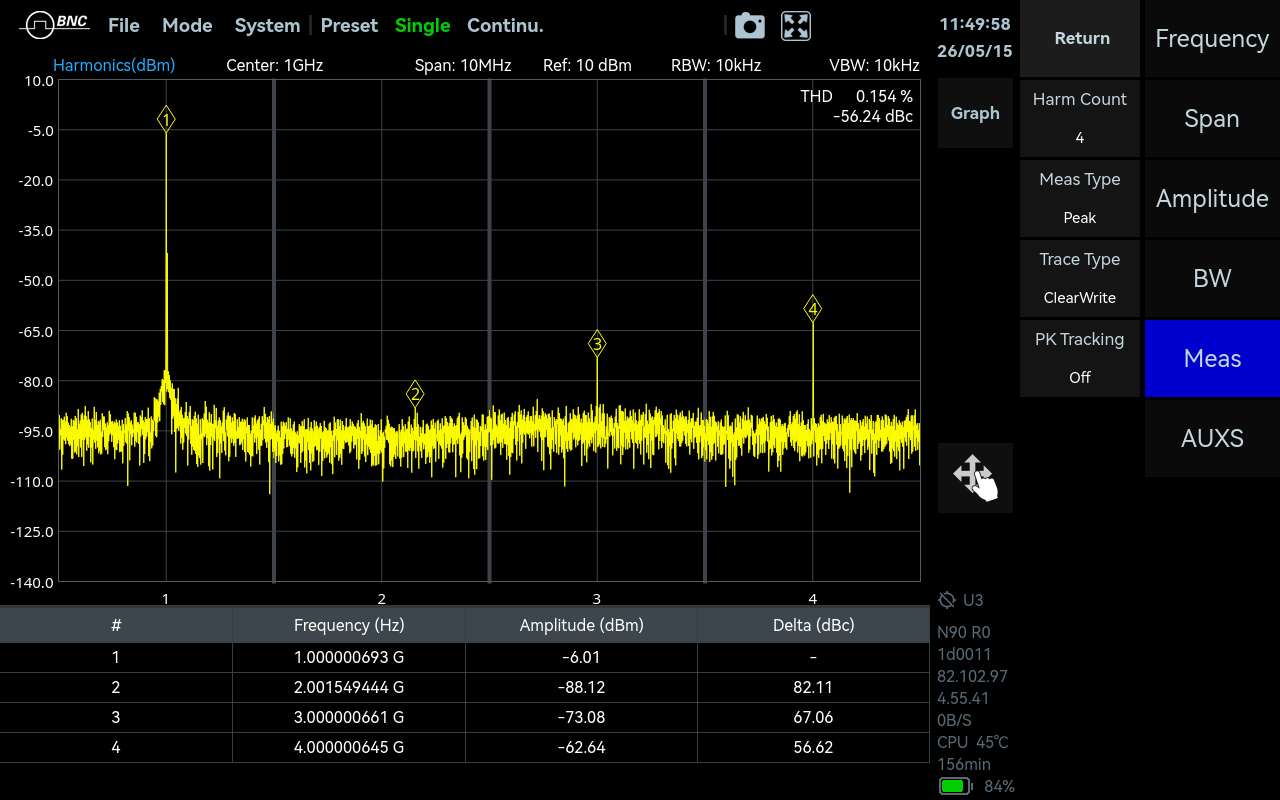
Task: Select the highlighted Meas side menu
Action: pyautogui.click(x=1212, y=358)
